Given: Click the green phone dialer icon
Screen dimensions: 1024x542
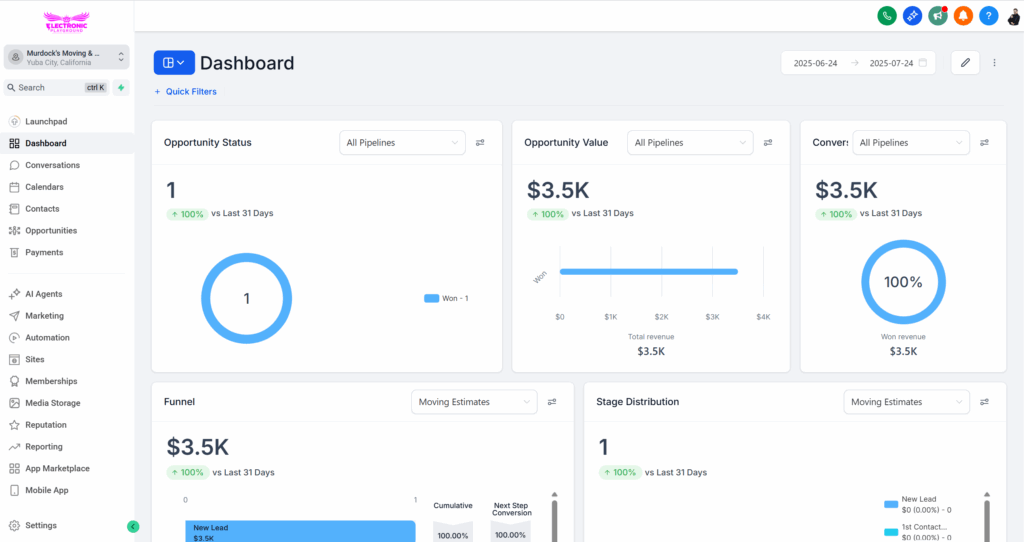Looking at the screenshot, I should tap(887, 16).
